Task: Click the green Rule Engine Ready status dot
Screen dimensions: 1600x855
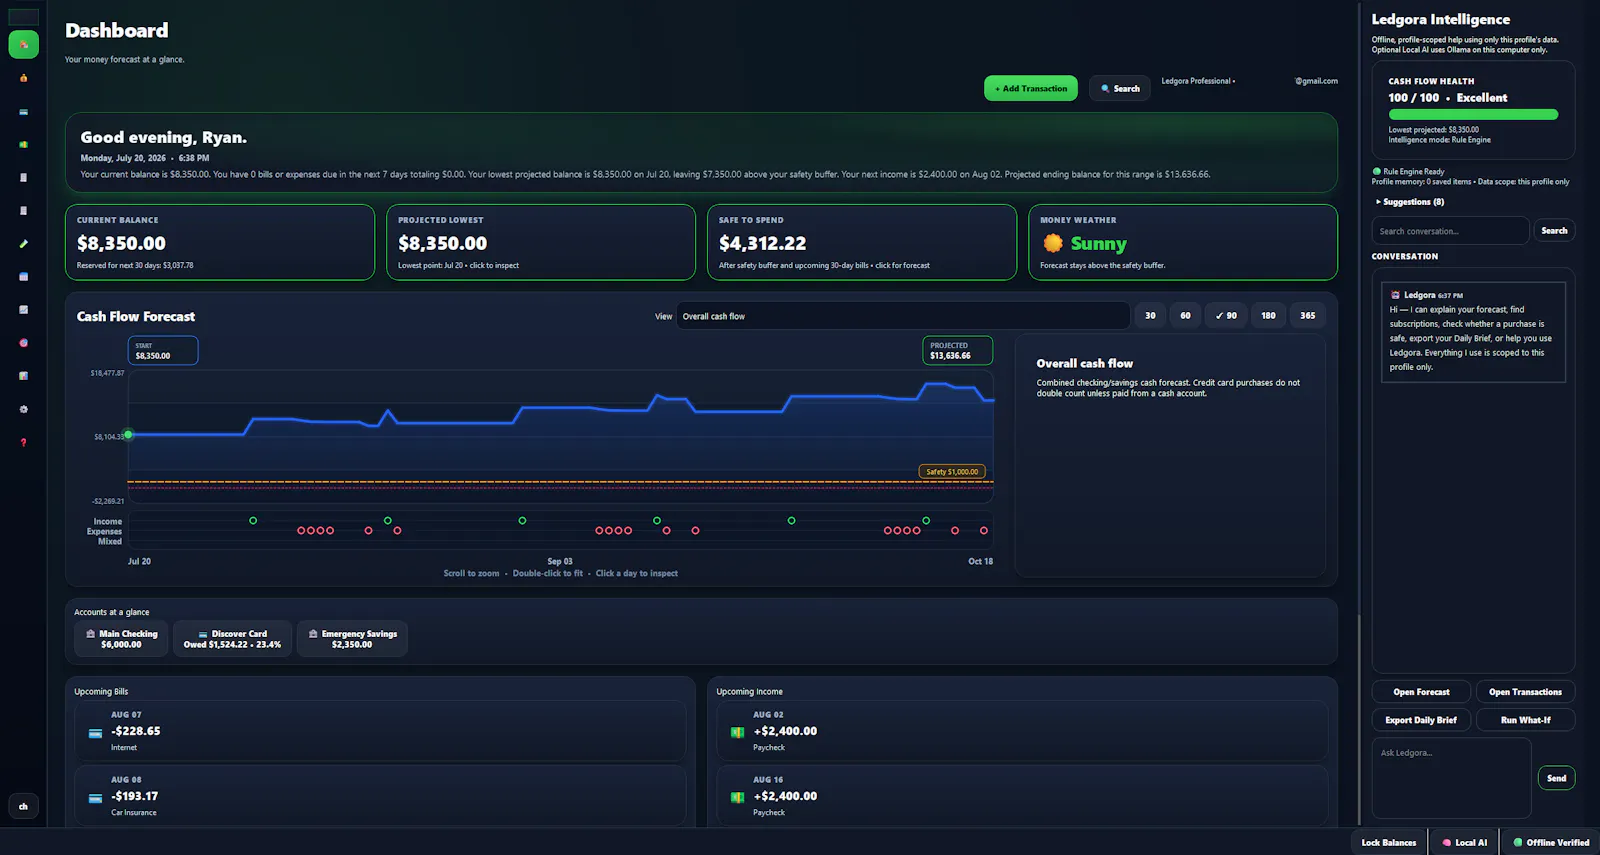Action: tap(1377, 172)
